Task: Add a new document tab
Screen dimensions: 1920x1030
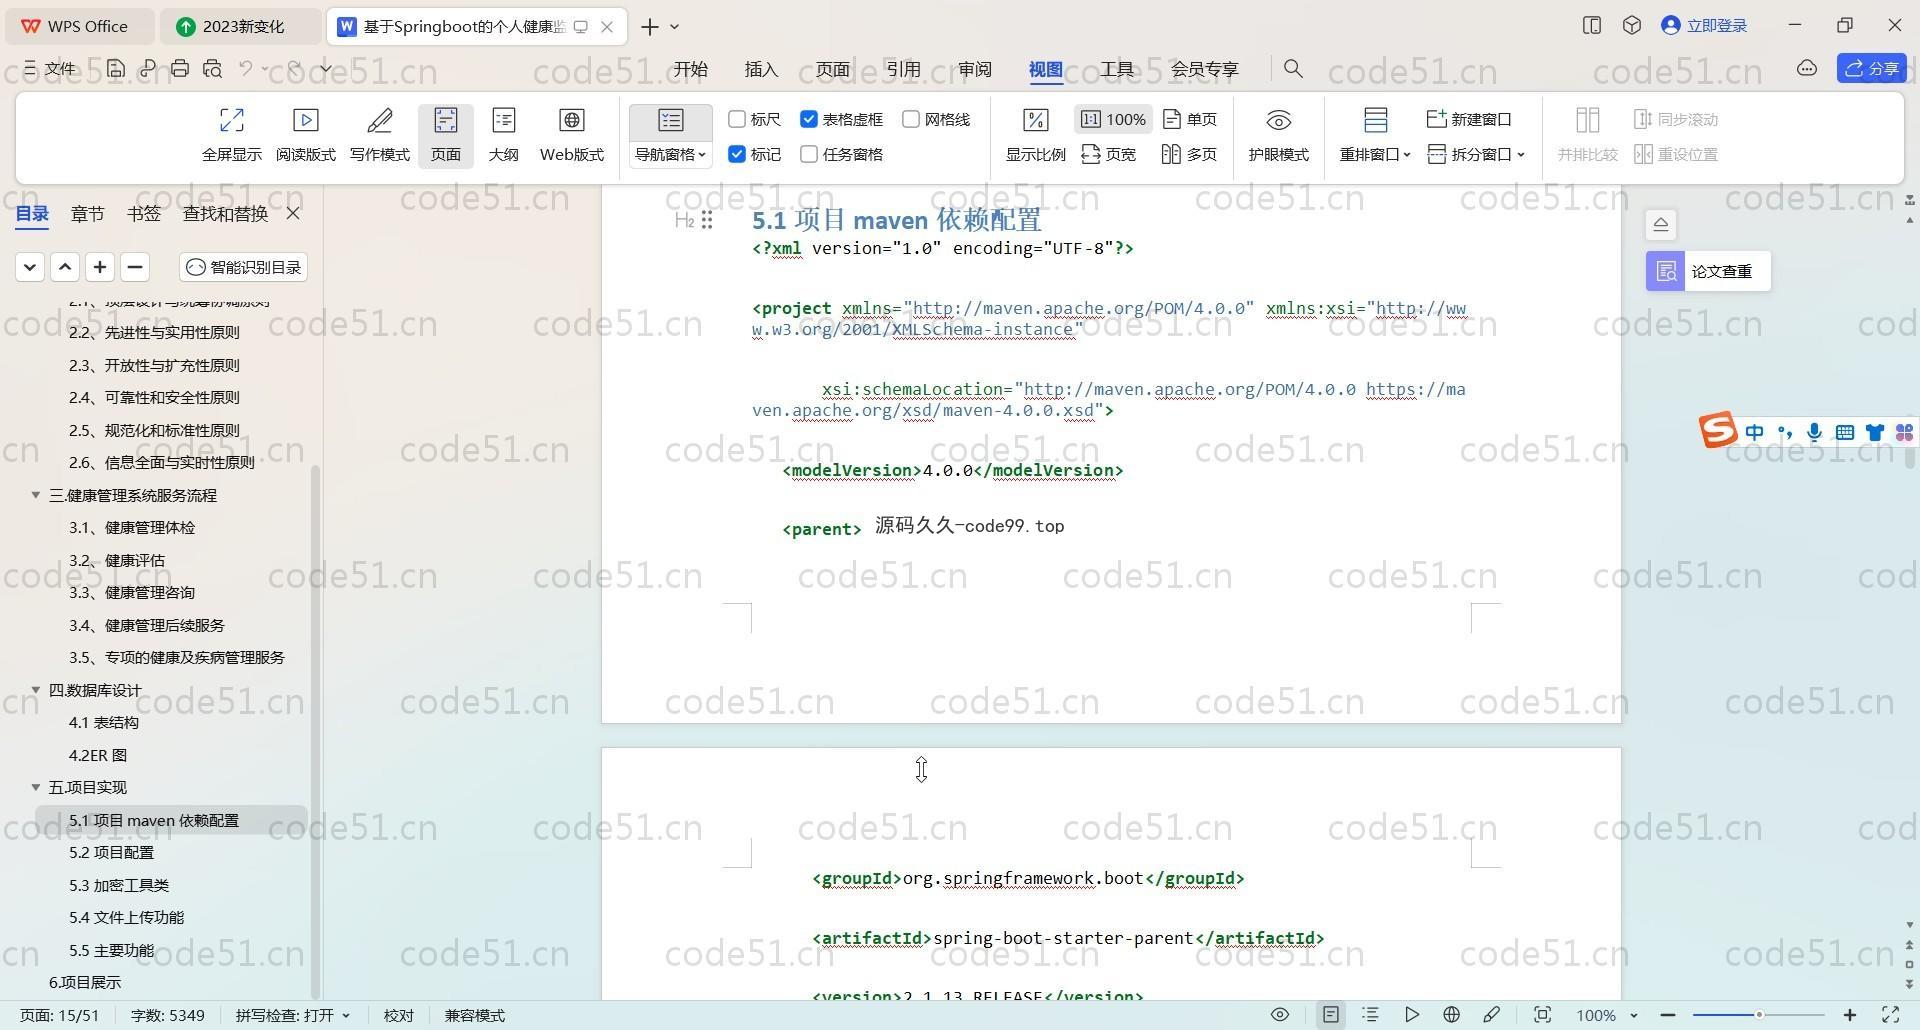Action: pos(650,26)
